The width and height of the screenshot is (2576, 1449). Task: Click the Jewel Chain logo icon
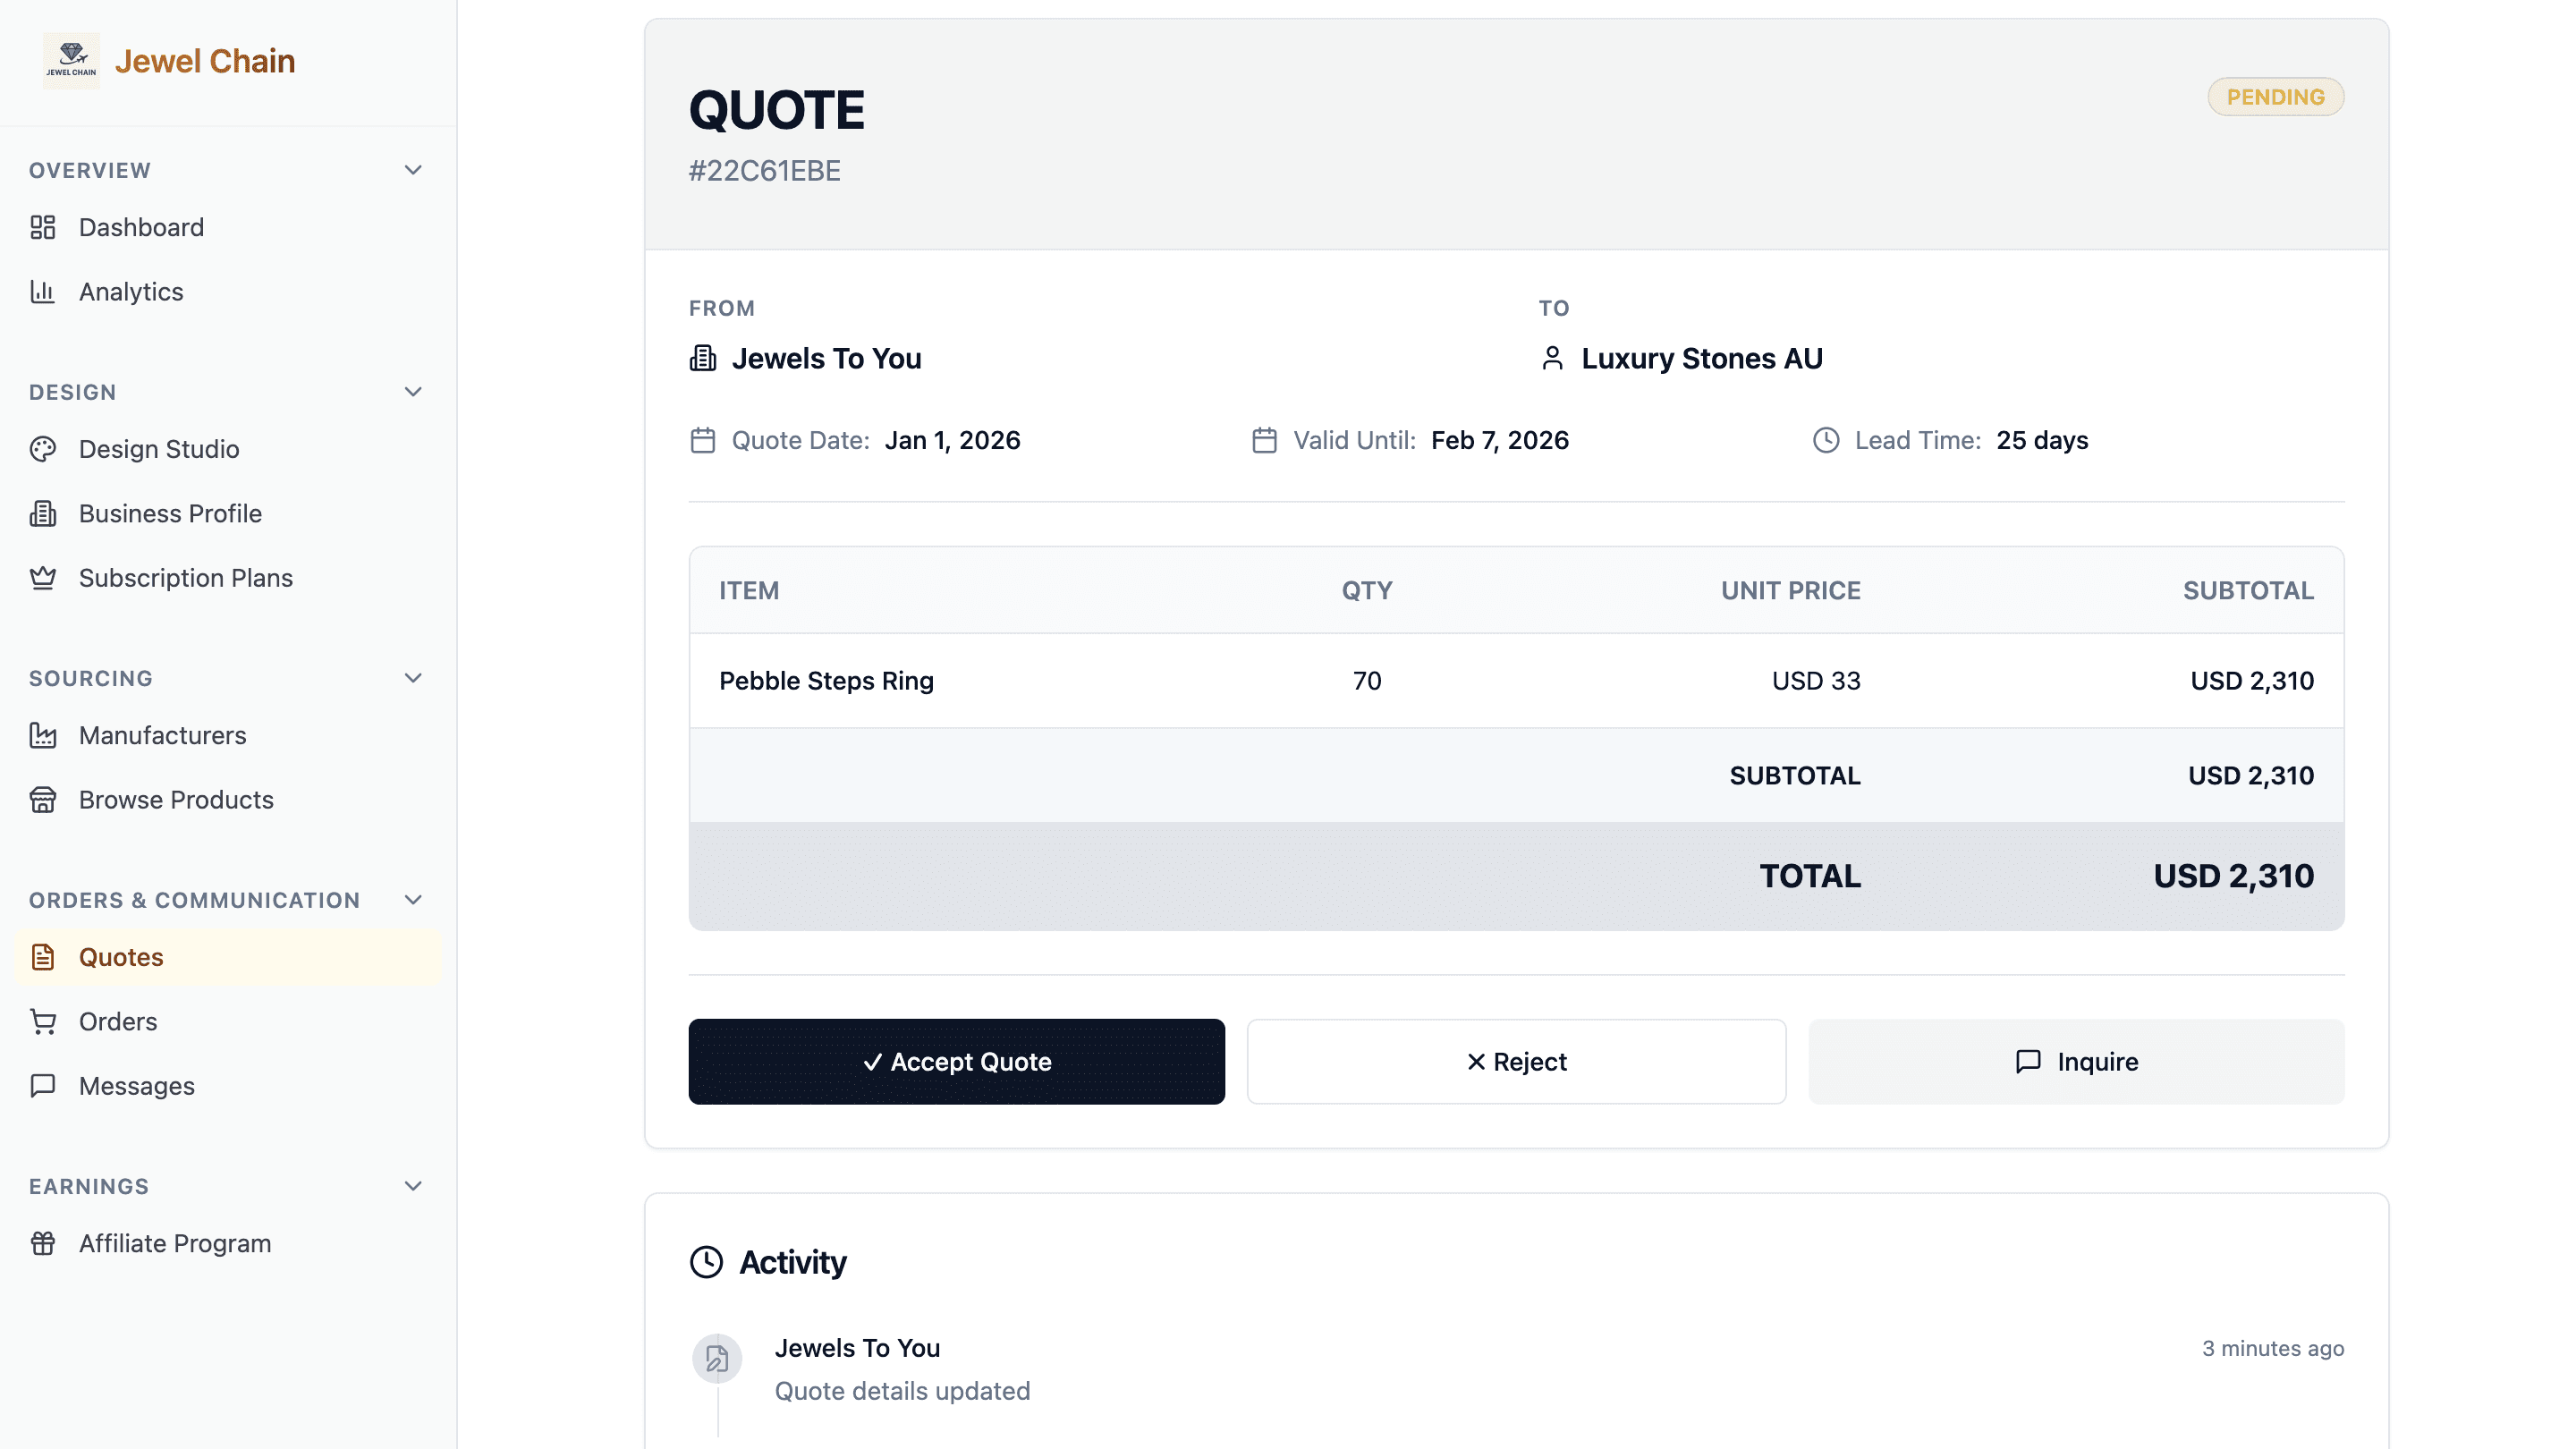71,61
